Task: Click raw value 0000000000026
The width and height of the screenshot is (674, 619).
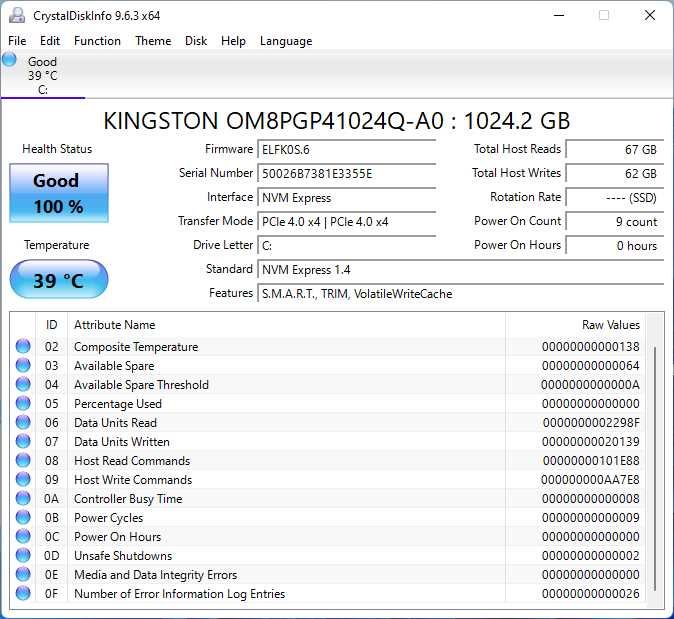Action: point(591,594)
